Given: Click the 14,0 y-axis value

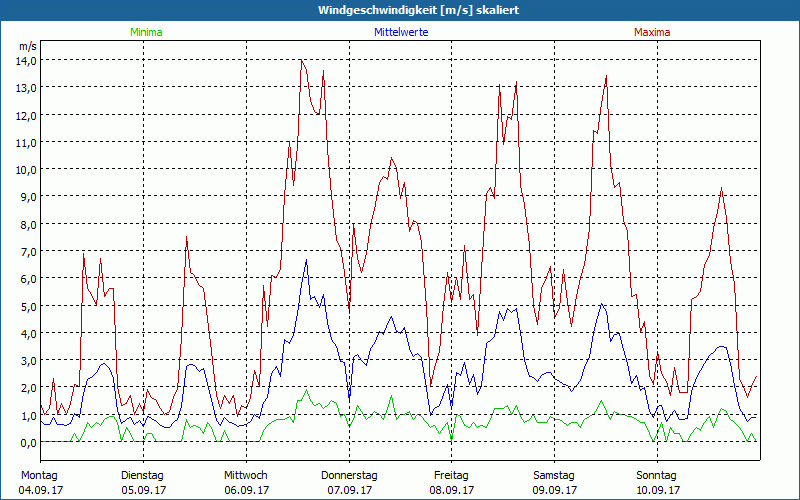Looking at the screenshot, I should coord(26,61).
